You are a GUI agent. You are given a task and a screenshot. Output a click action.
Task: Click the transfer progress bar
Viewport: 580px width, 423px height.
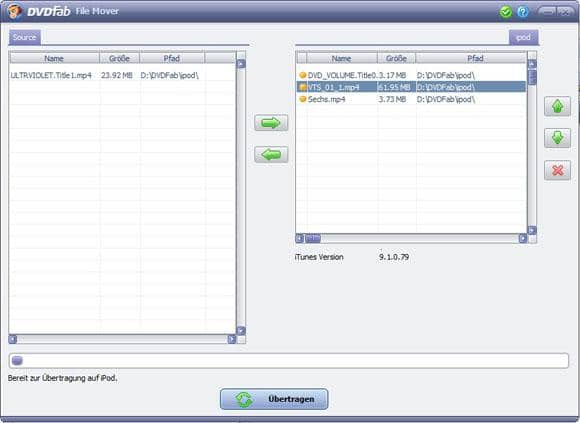tap(289, 361)
